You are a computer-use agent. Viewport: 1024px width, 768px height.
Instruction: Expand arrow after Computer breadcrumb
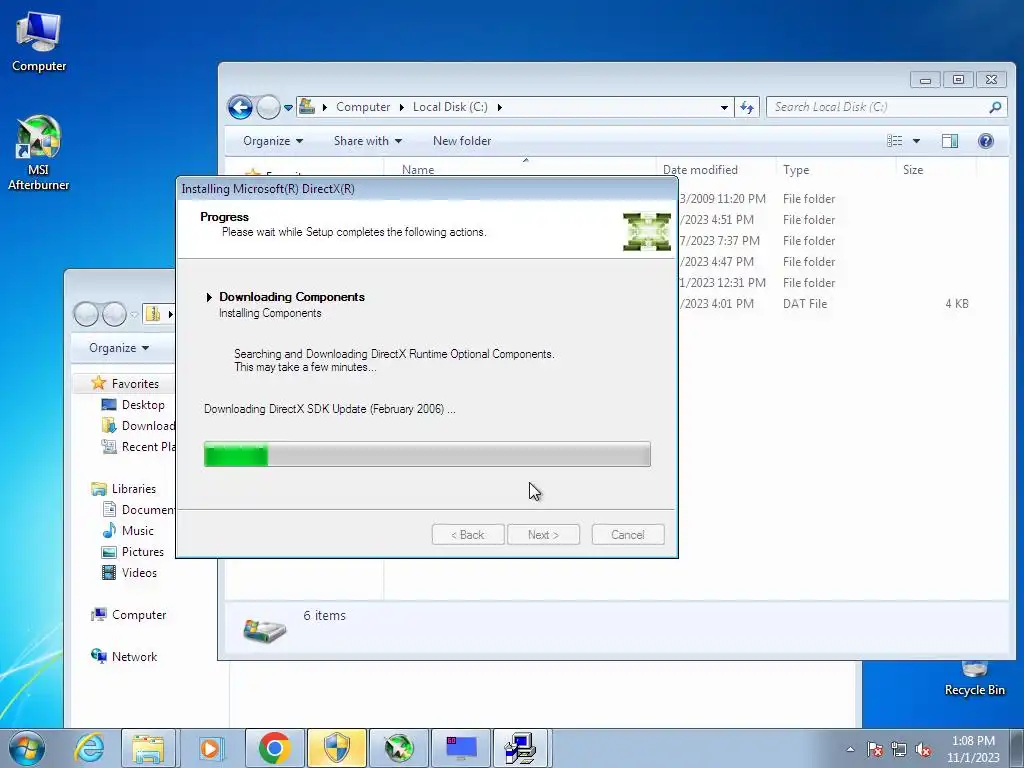click(401, 107)
